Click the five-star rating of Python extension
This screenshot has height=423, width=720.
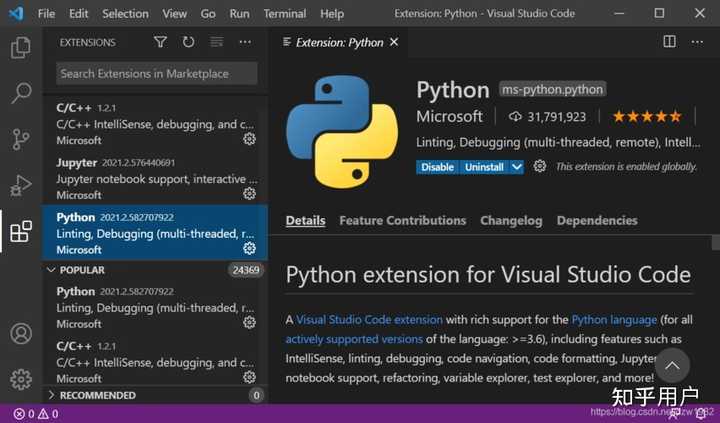647,117
